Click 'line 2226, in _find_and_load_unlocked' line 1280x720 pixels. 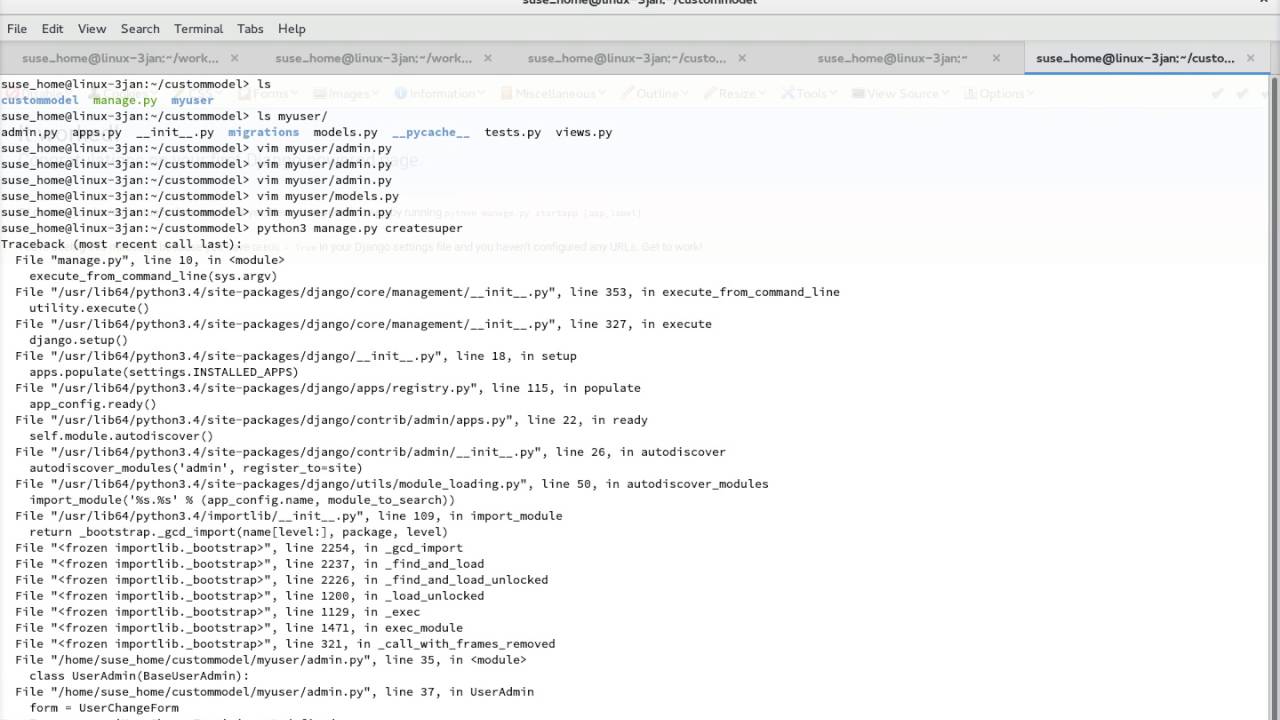tap(281, 580)
